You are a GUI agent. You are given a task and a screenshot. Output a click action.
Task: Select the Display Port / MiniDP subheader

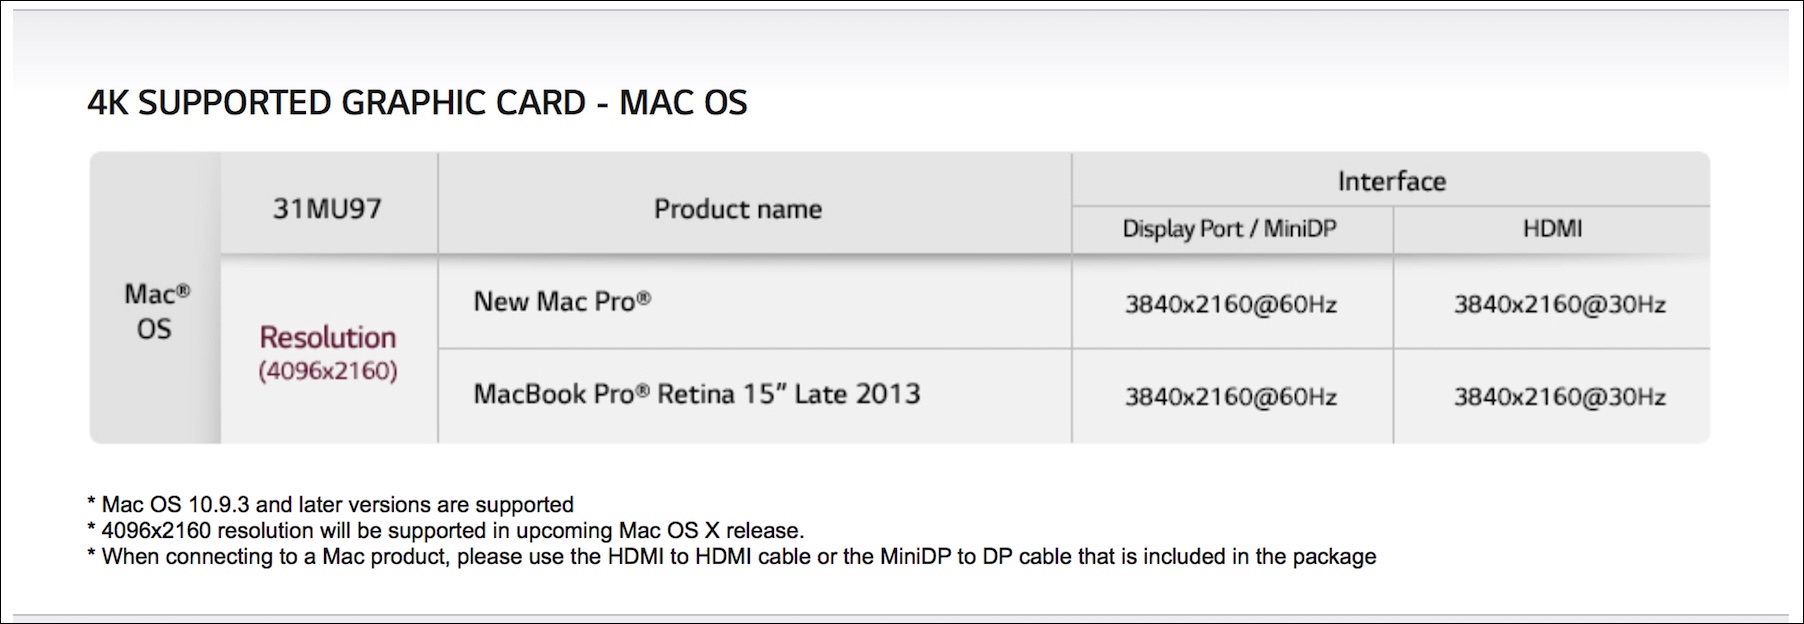pos(1229,229)
